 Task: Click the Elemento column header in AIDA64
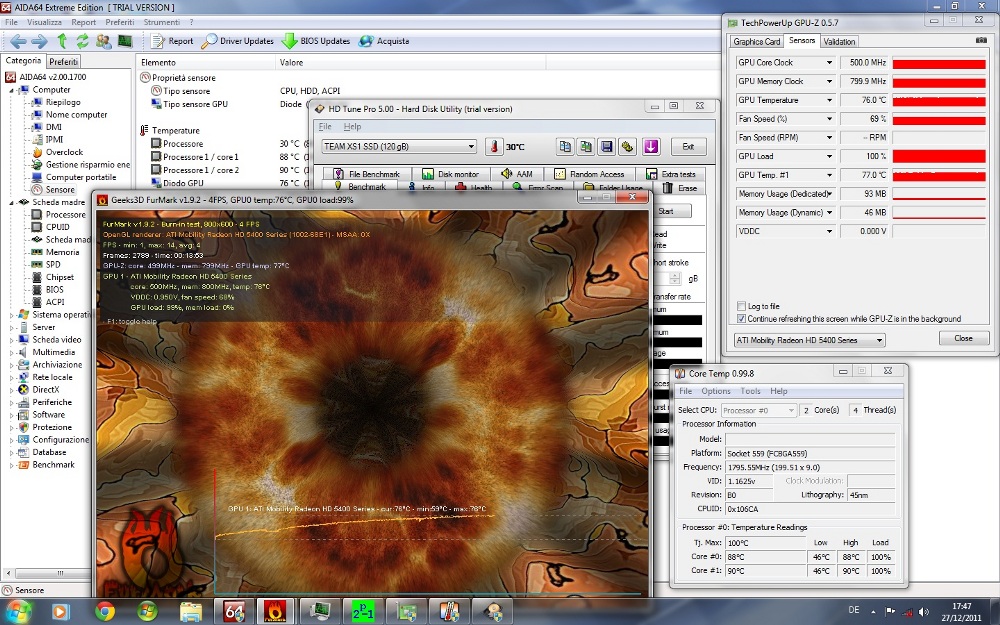pyautogui.click(x=205, y=62)
